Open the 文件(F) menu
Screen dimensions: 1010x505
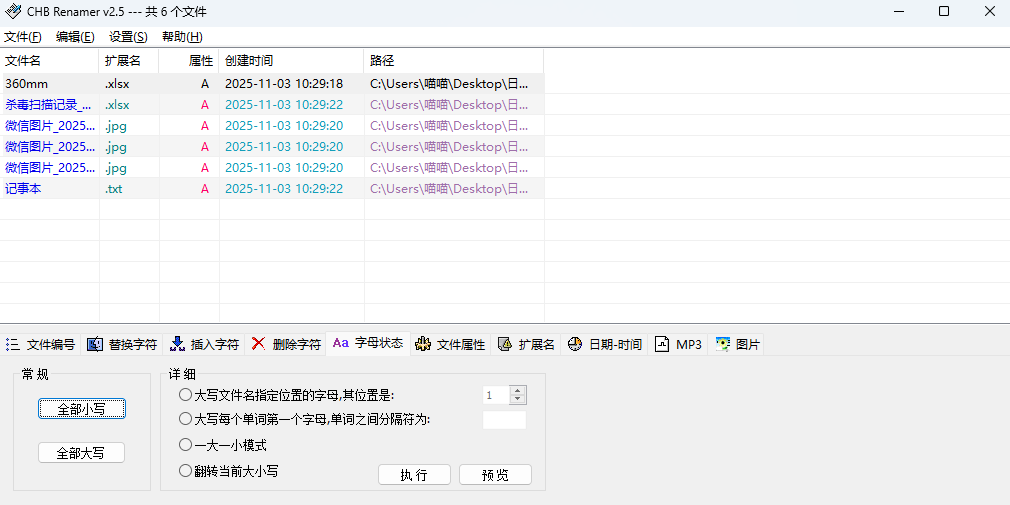[x=23, y=37]
